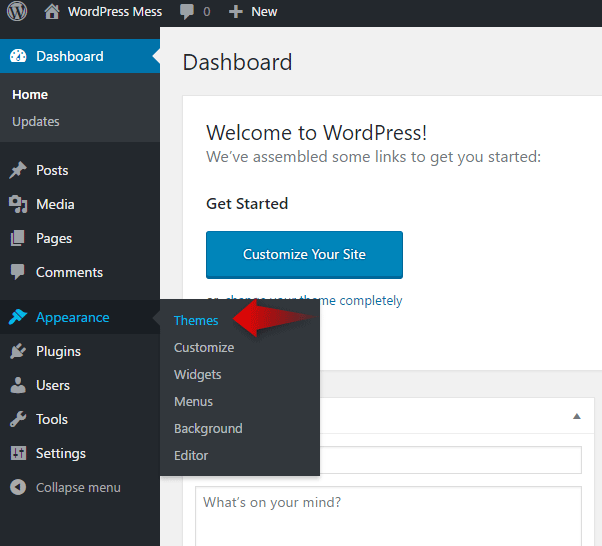Click the Posts pushpin icon
Image resolution: width=602 pixels, height=546 pixels.
[18, 171]
